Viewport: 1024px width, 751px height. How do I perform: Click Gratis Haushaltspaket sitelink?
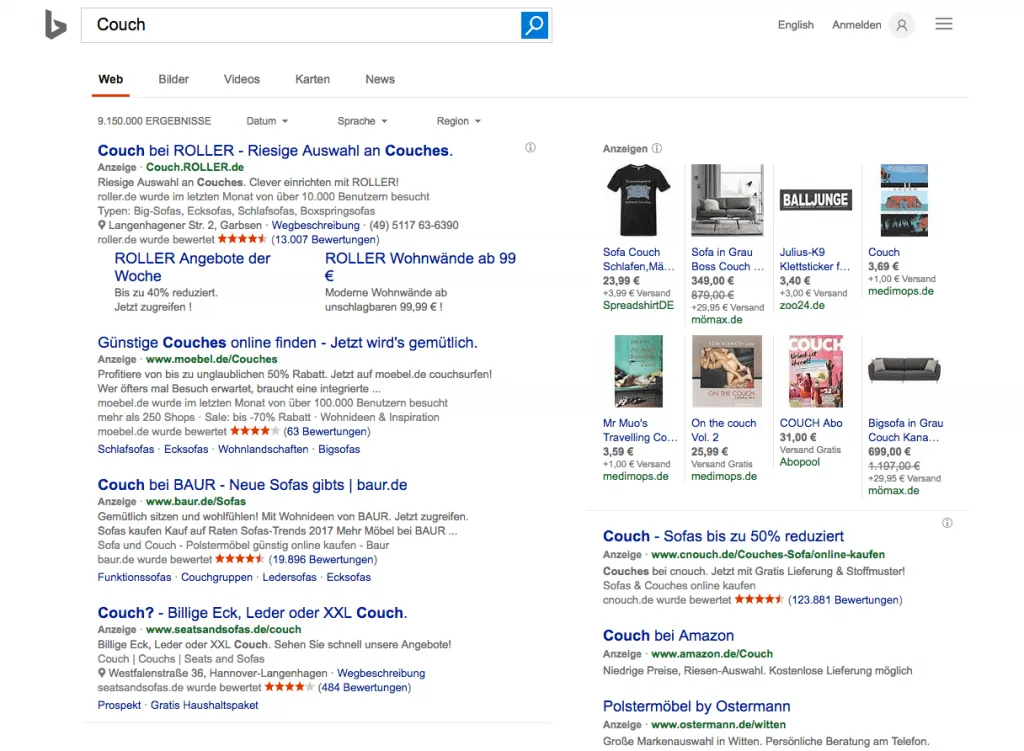pos(204,705)
